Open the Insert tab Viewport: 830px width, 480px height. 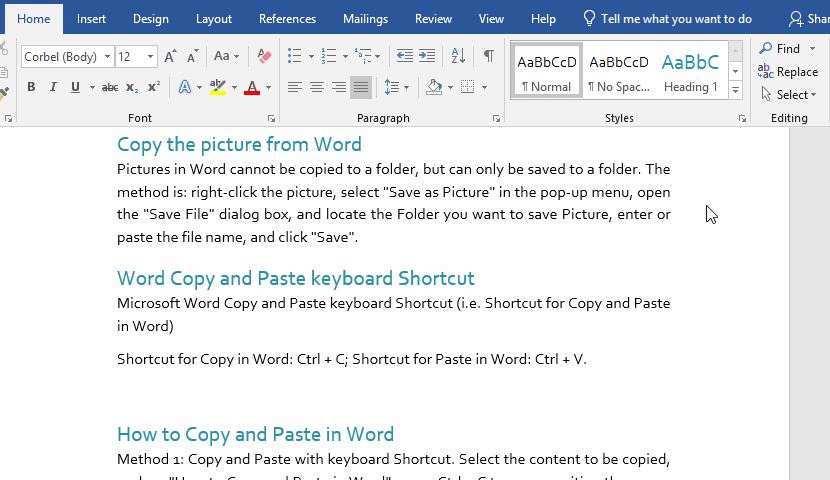coord(91,19)
